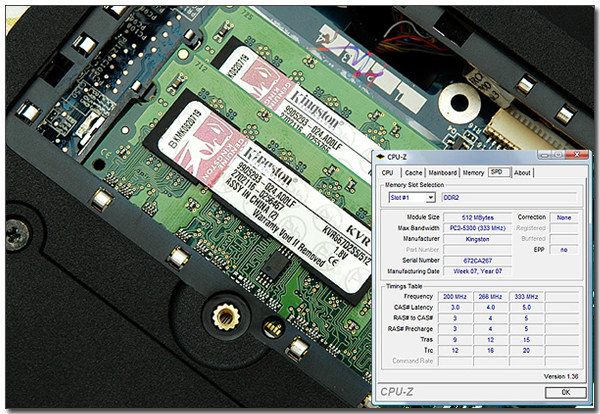
Task: Click the DDR2 memory type field
Action: pos(509,197)
